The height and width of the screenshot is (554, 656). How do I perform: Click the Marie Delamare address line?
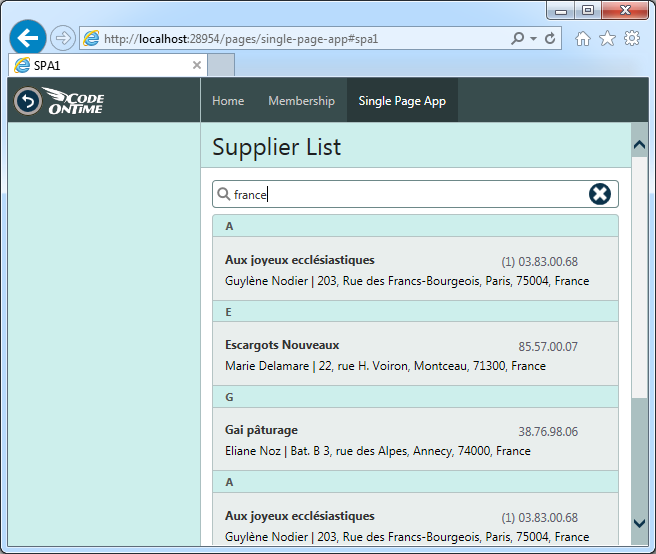tap(385, 366)
